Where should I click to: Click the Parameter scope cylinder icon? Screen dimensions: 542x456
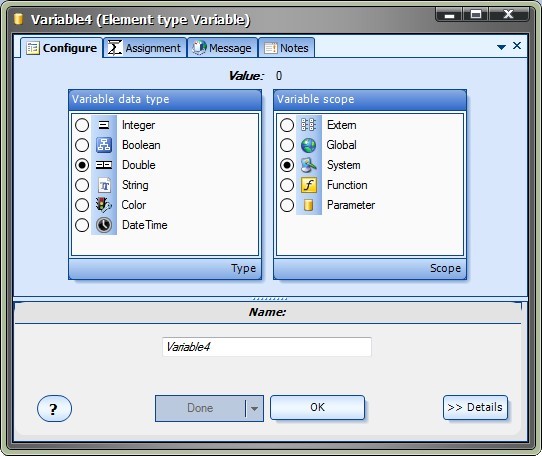point(309,205)
